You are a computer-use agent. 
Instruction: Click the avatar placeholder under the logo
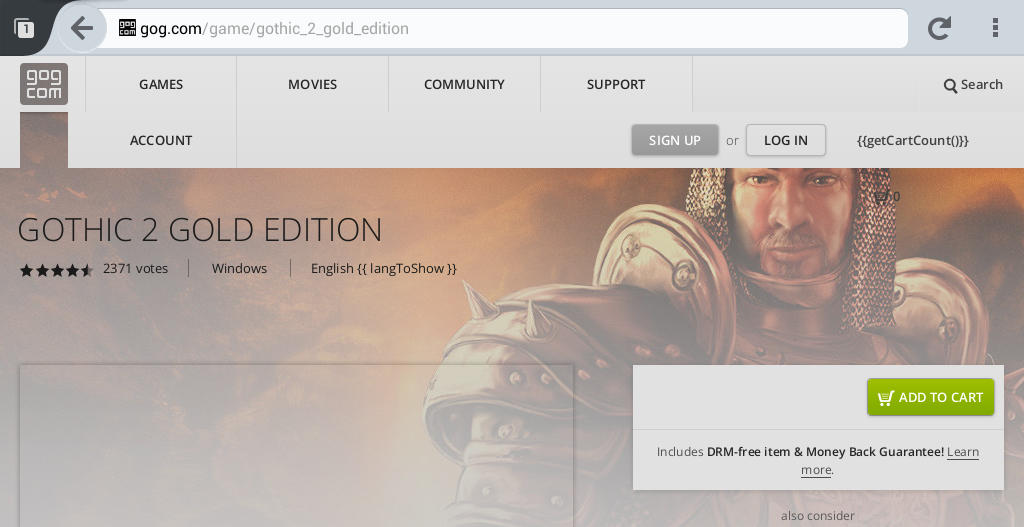(x=44, y=140)
